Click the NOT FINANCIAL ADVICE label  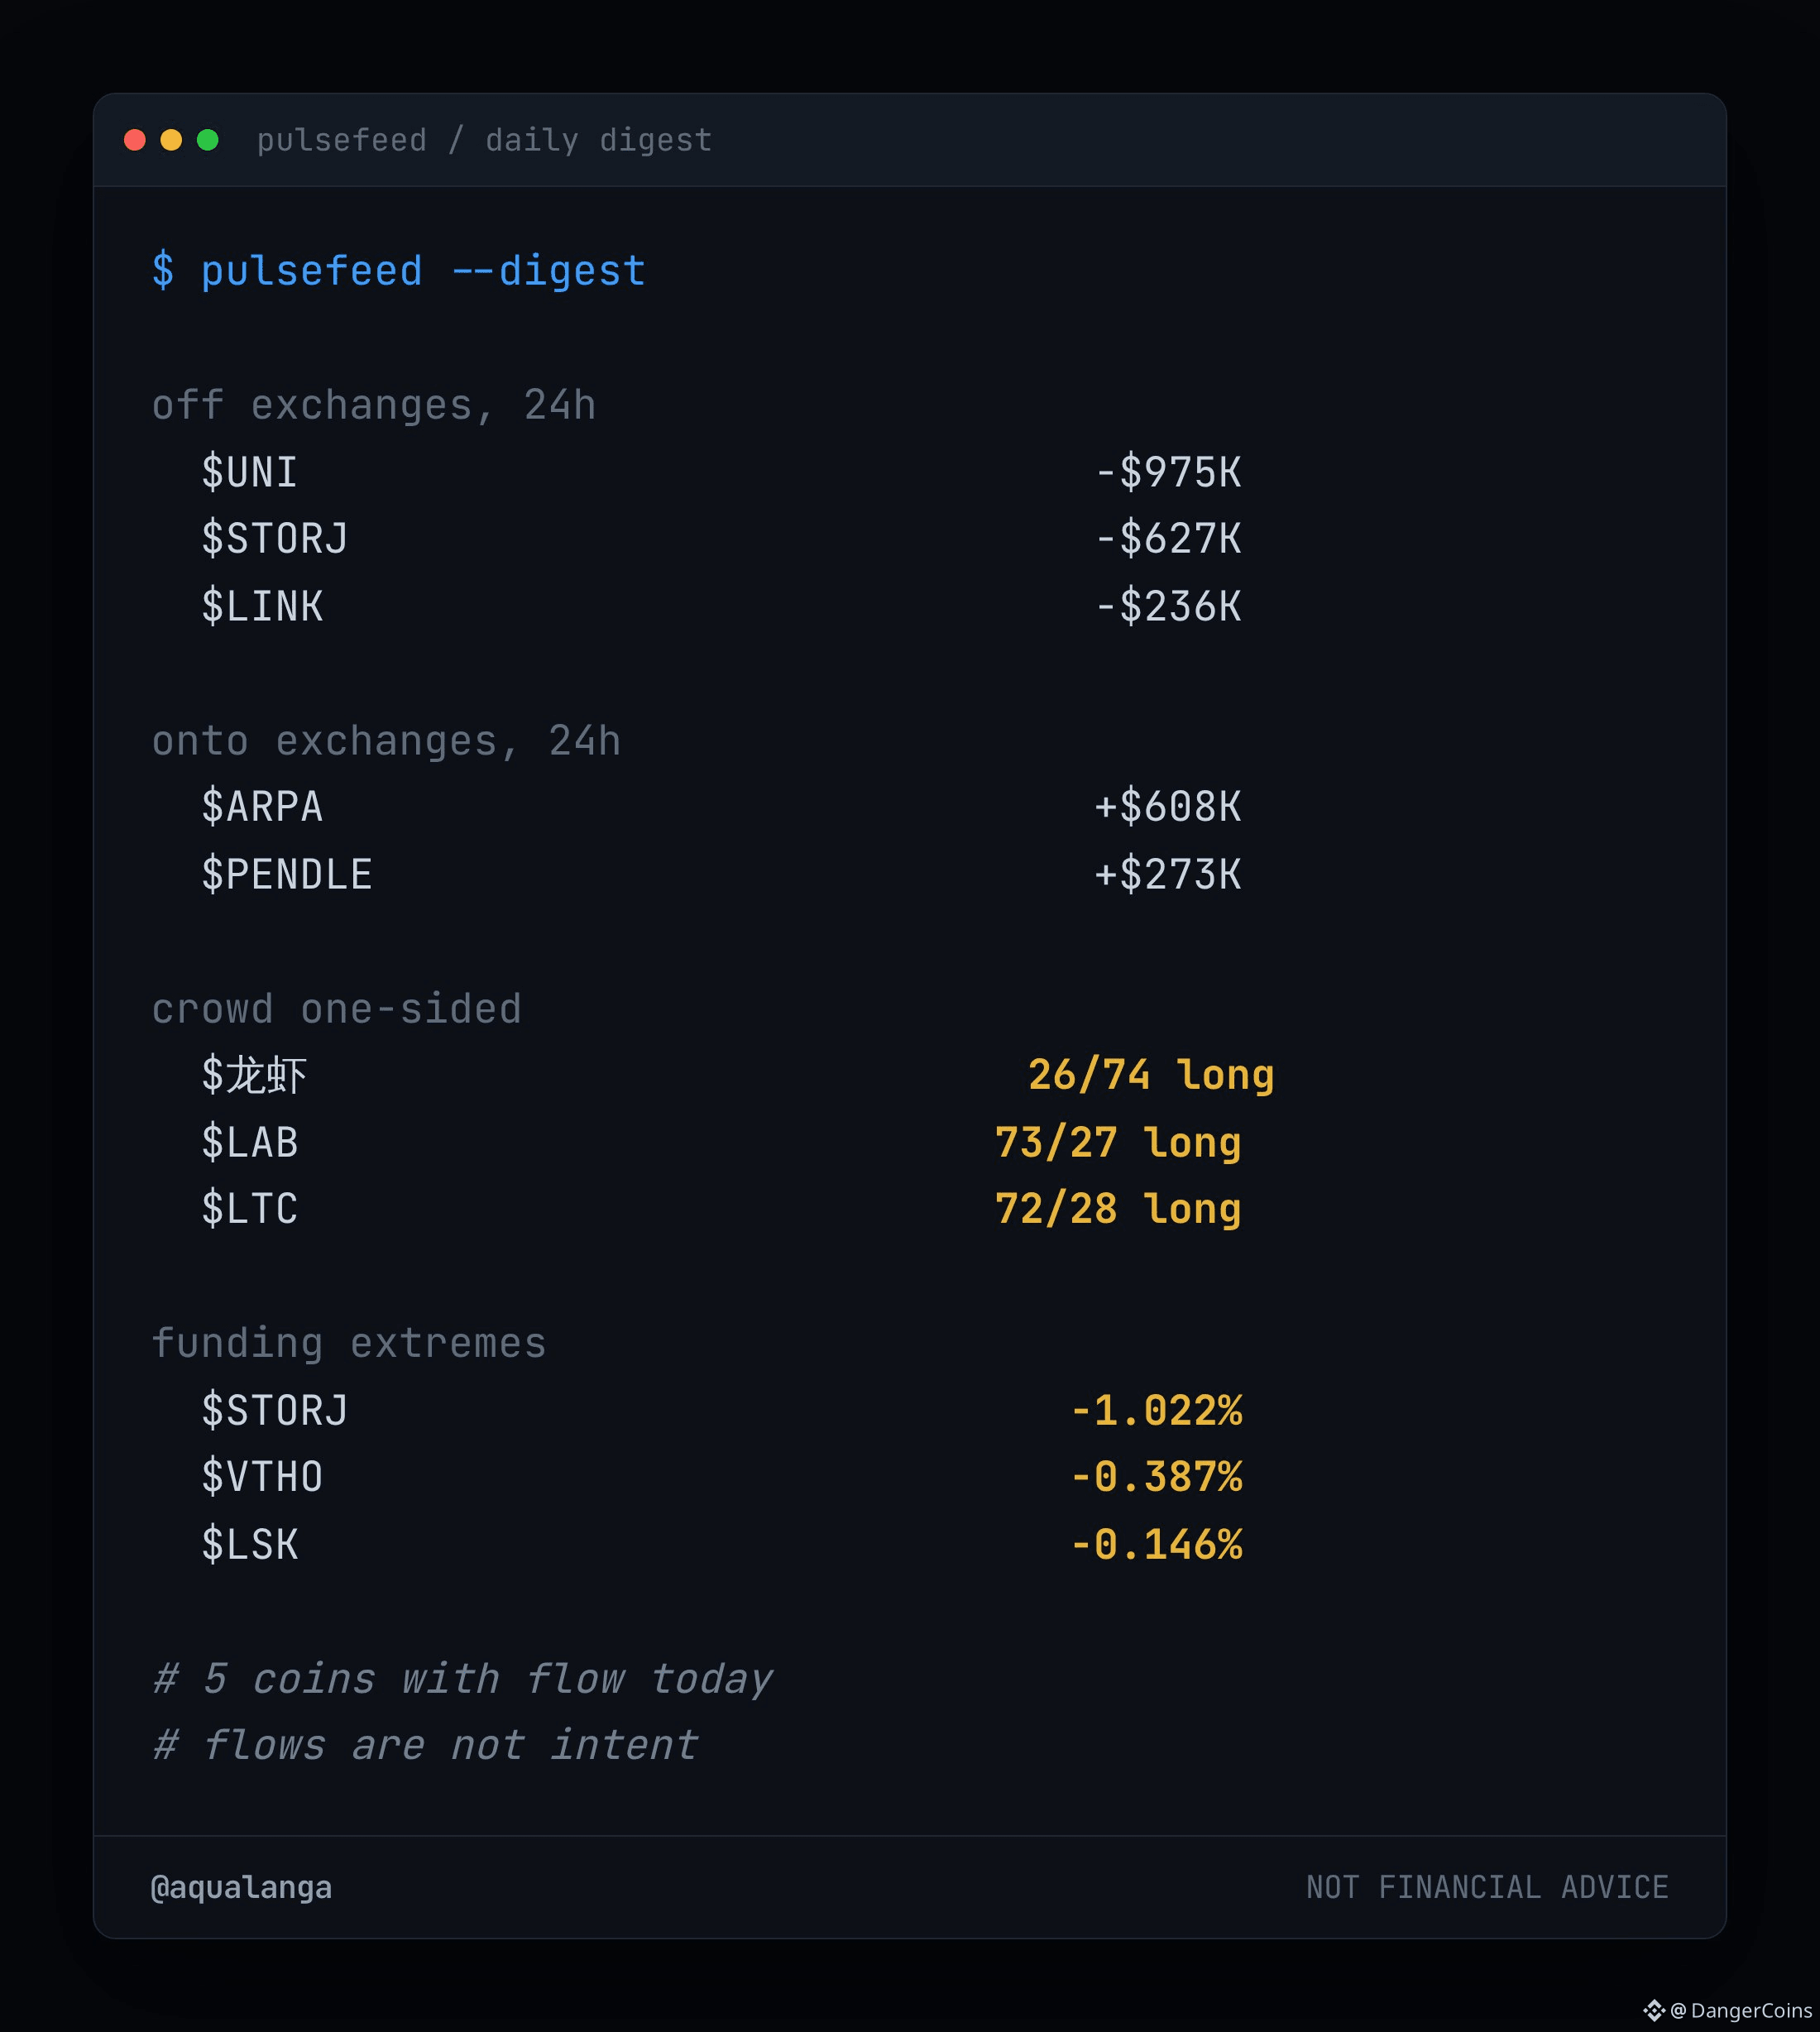1487,1887
